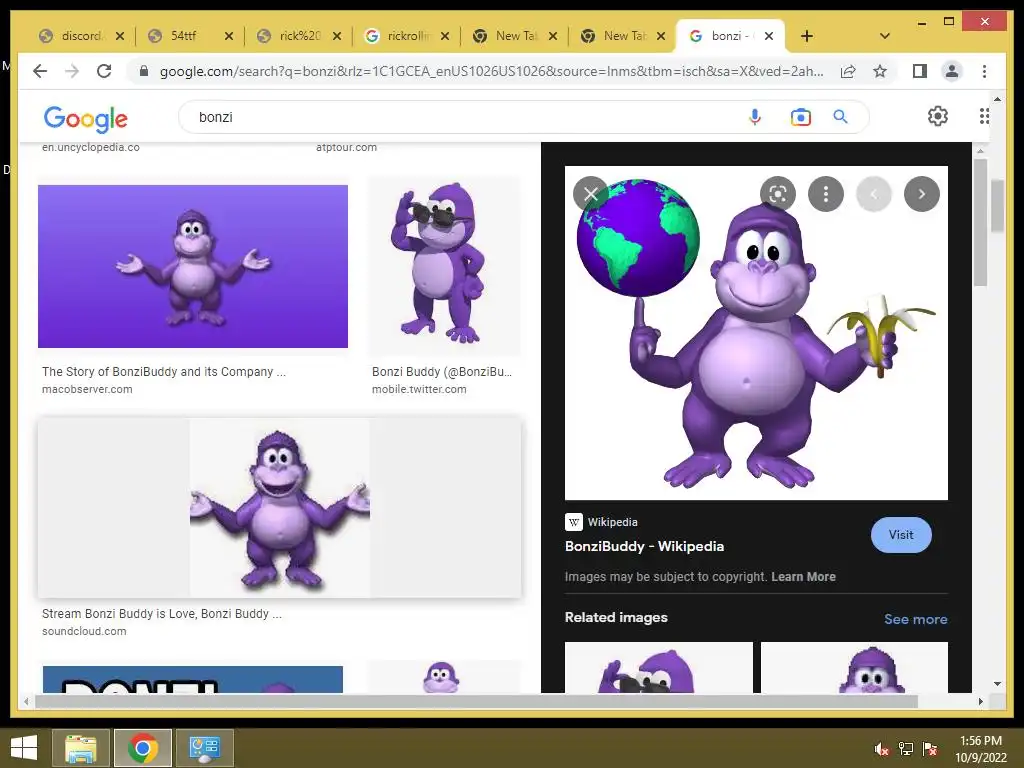
Task: Open Action Center flag icon
Action: 930,749
